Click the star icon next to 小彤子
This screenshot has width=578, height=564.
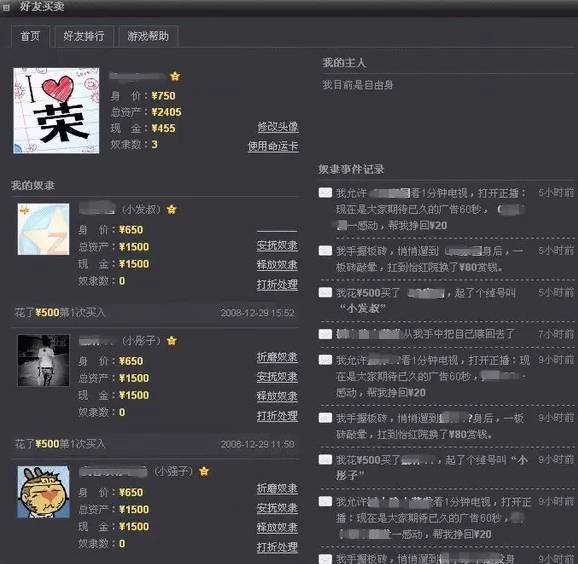171,341
